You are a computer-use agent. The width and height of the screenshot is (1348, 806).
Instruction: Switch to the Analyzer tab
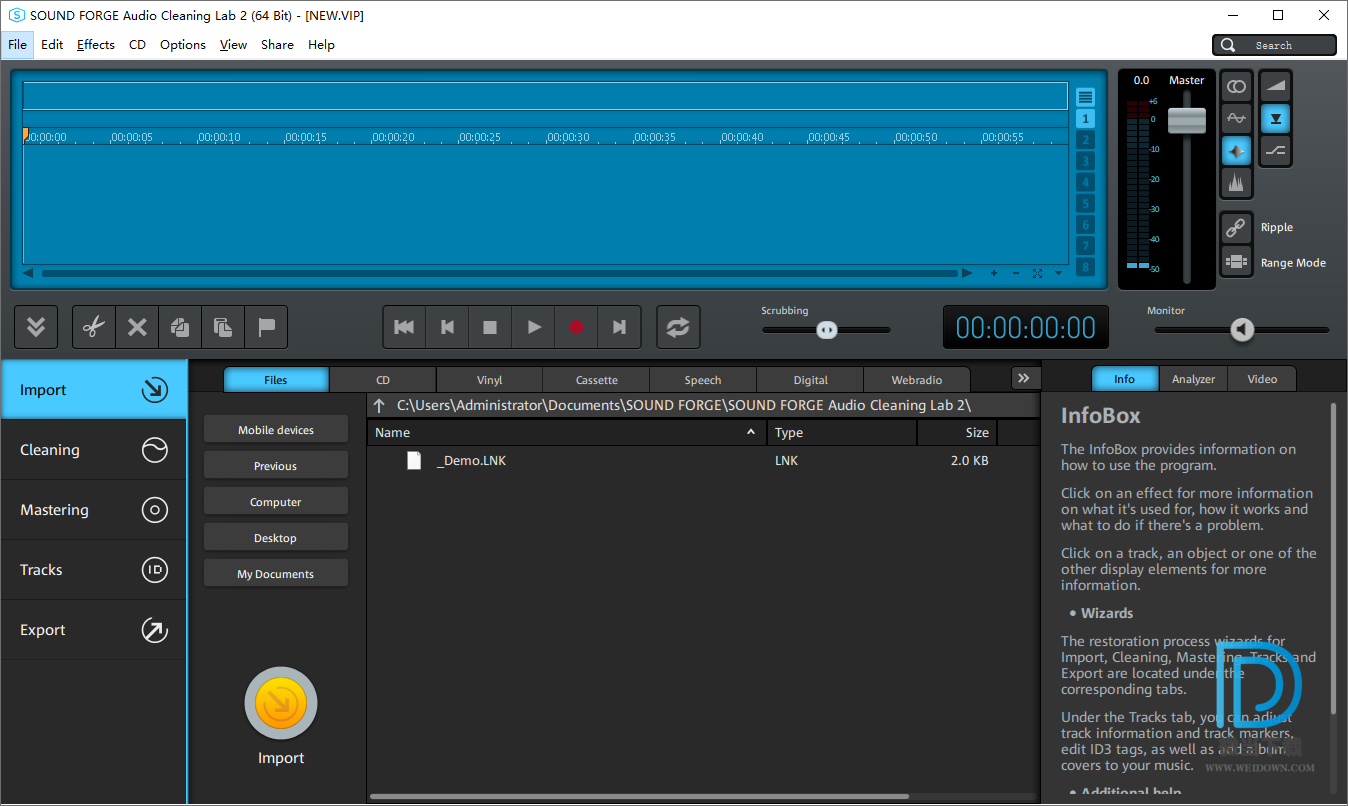tap(1193, 379)
